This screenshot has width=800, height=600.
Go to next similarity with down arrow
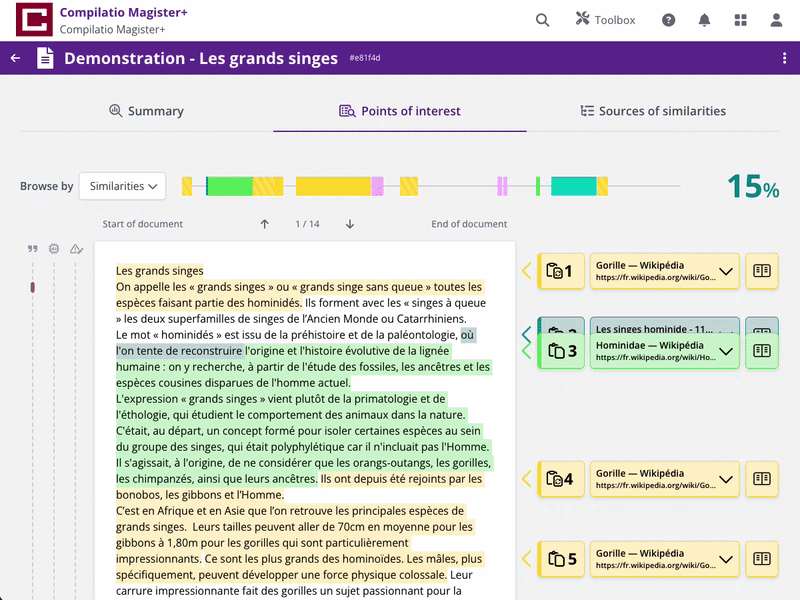tap(350, 224)
